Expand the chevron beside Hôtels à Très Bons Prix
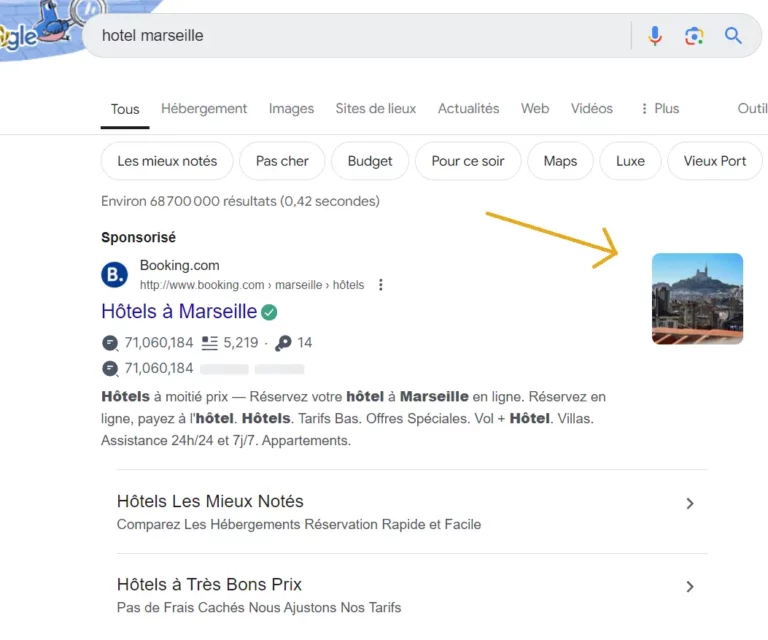 coord(690,587)
